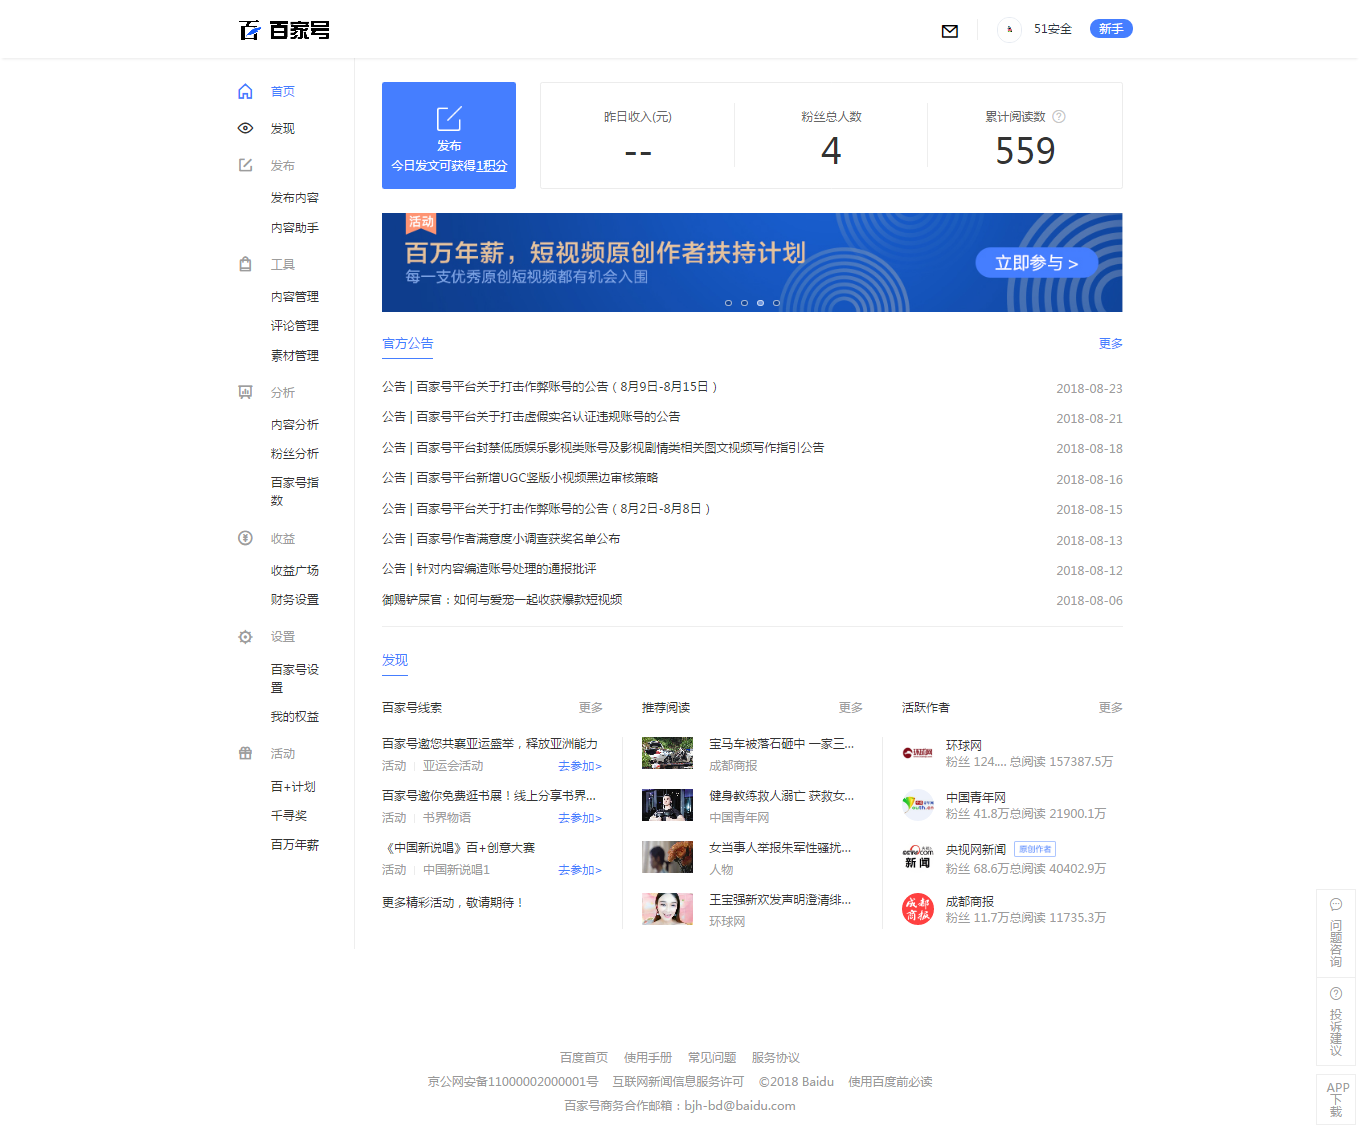This screenshot has width=1360, height=1141.
Task: Click 立即参与 on the banner
Action: pyautogui.click(x=1036, y=263)
